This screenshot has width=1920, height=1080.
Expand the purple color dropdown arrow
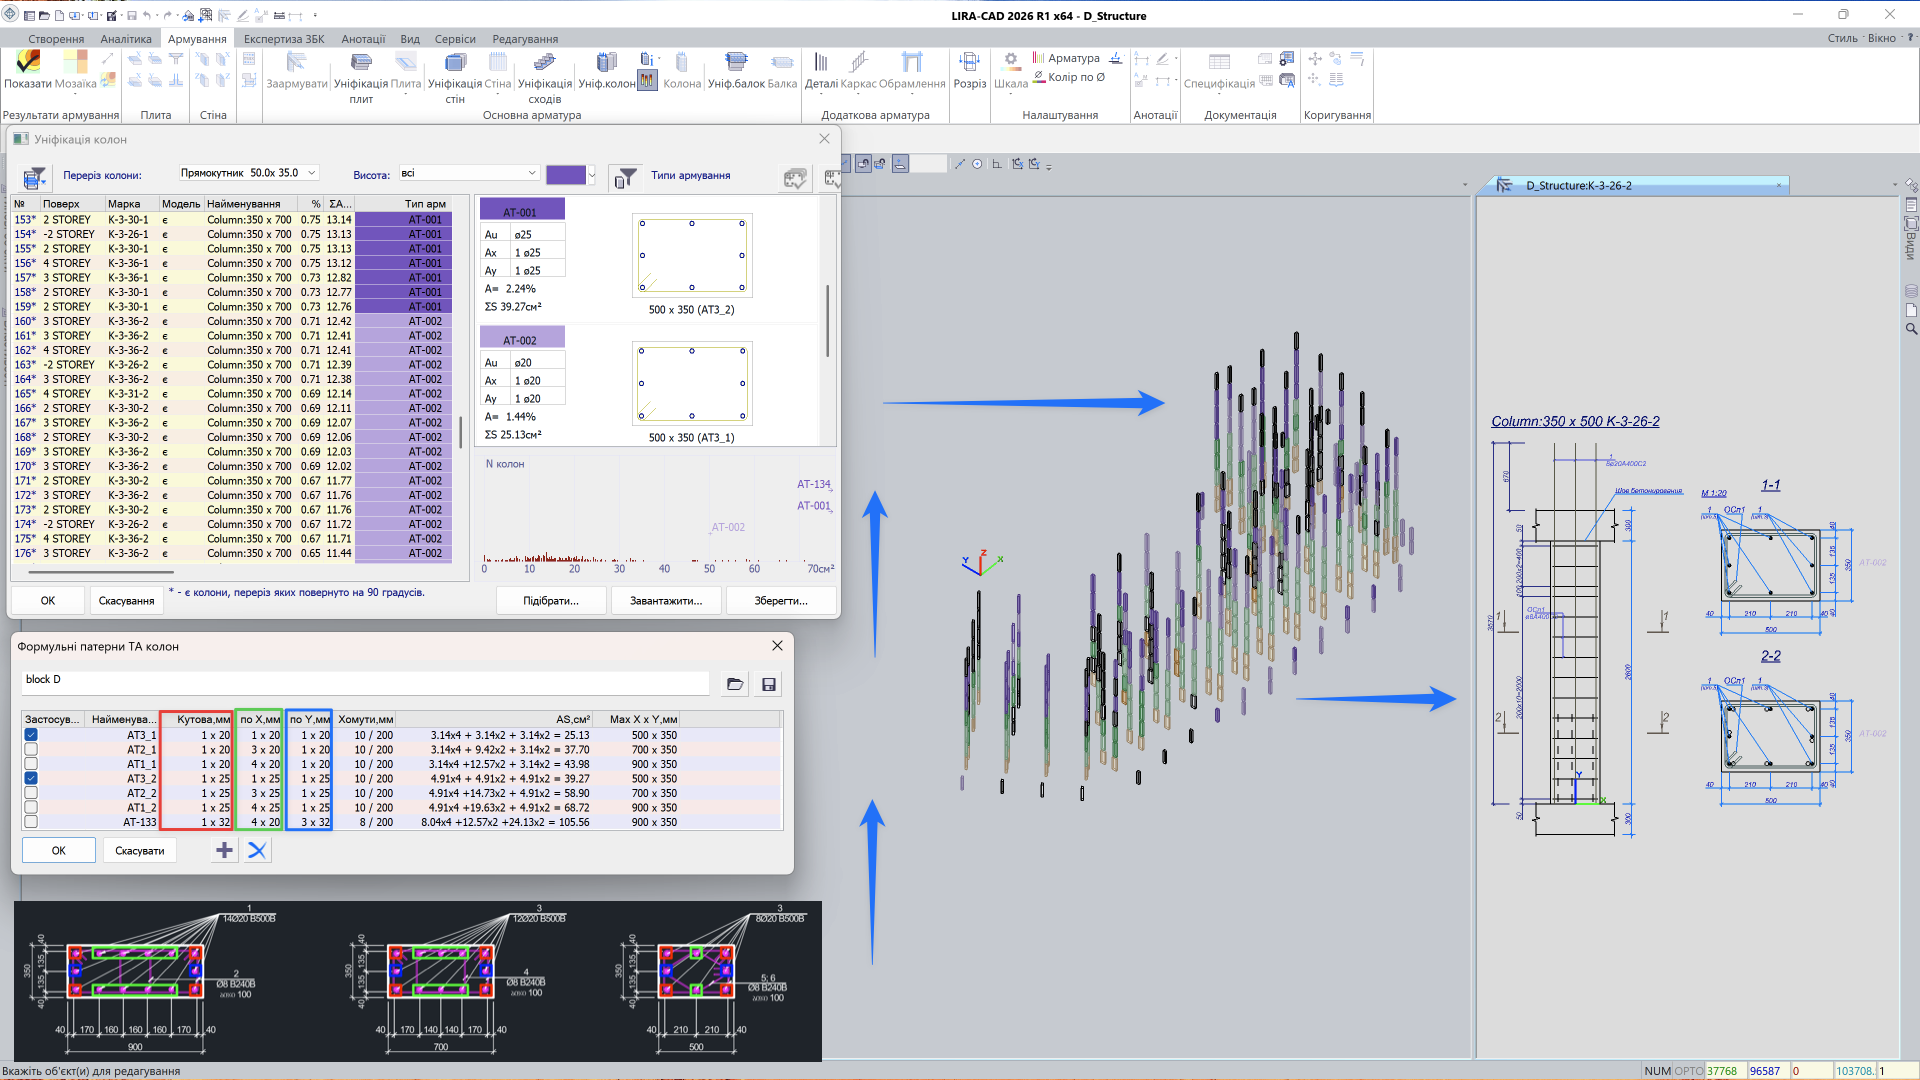pos(592,175)
